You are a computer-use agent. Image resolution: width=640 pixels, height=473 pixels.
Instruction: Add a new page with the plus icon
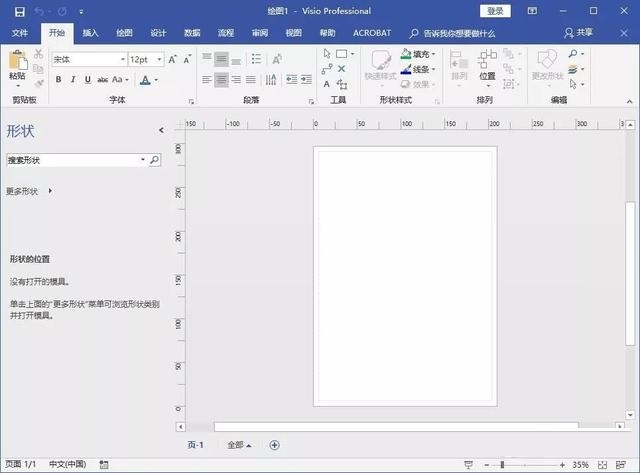pyautogui.click(x=274, y=445)
